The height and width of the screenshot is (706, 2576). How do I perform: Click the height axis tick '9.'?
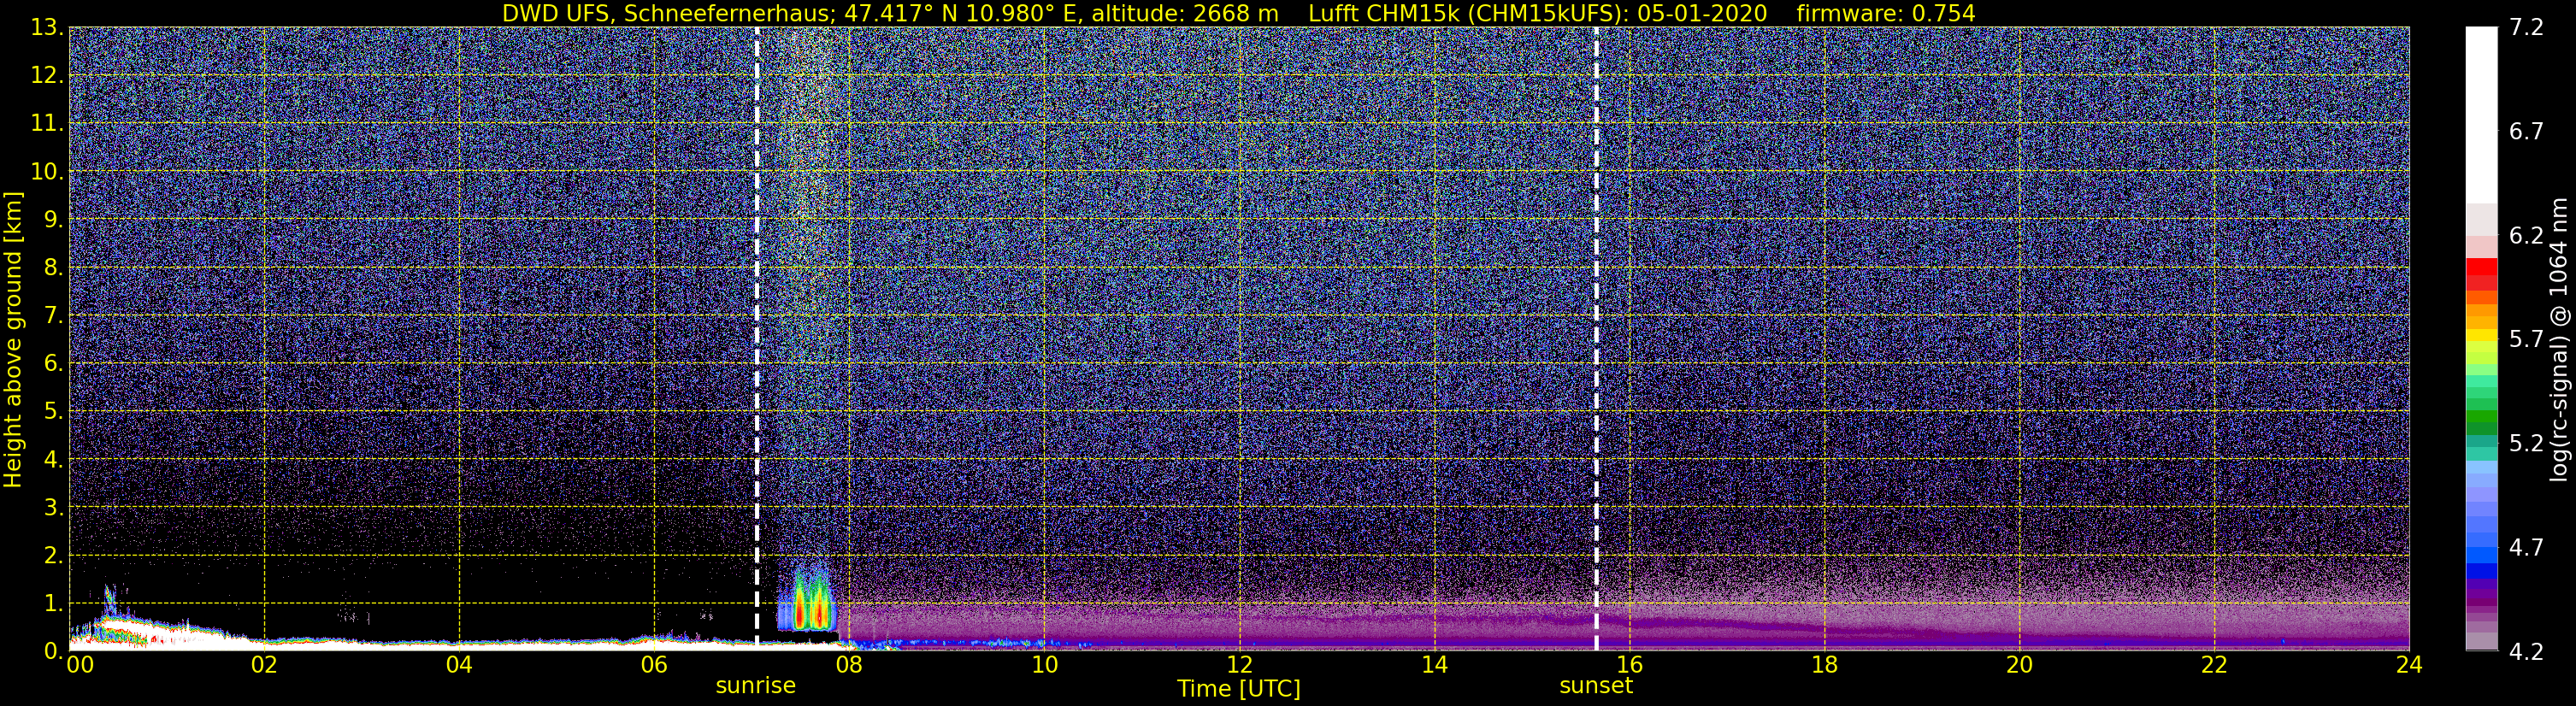click(x=52, y=219)
